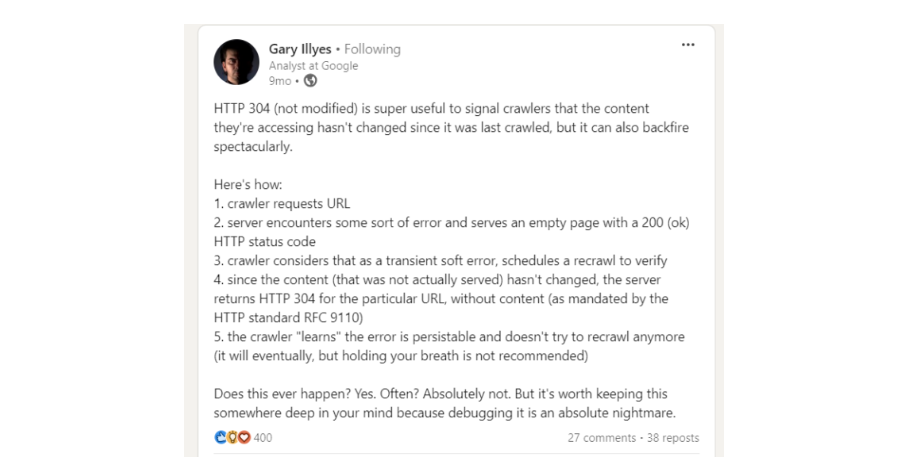905x466 pixels.
Task: View the 400 reactions count
Action: 263,438
